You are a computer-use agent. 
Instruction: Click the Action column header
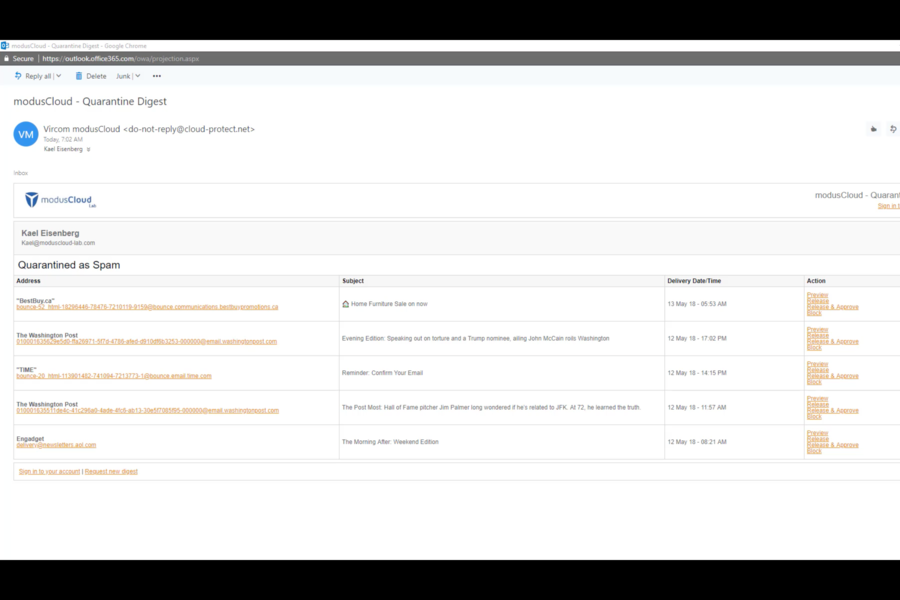point(816,281)
